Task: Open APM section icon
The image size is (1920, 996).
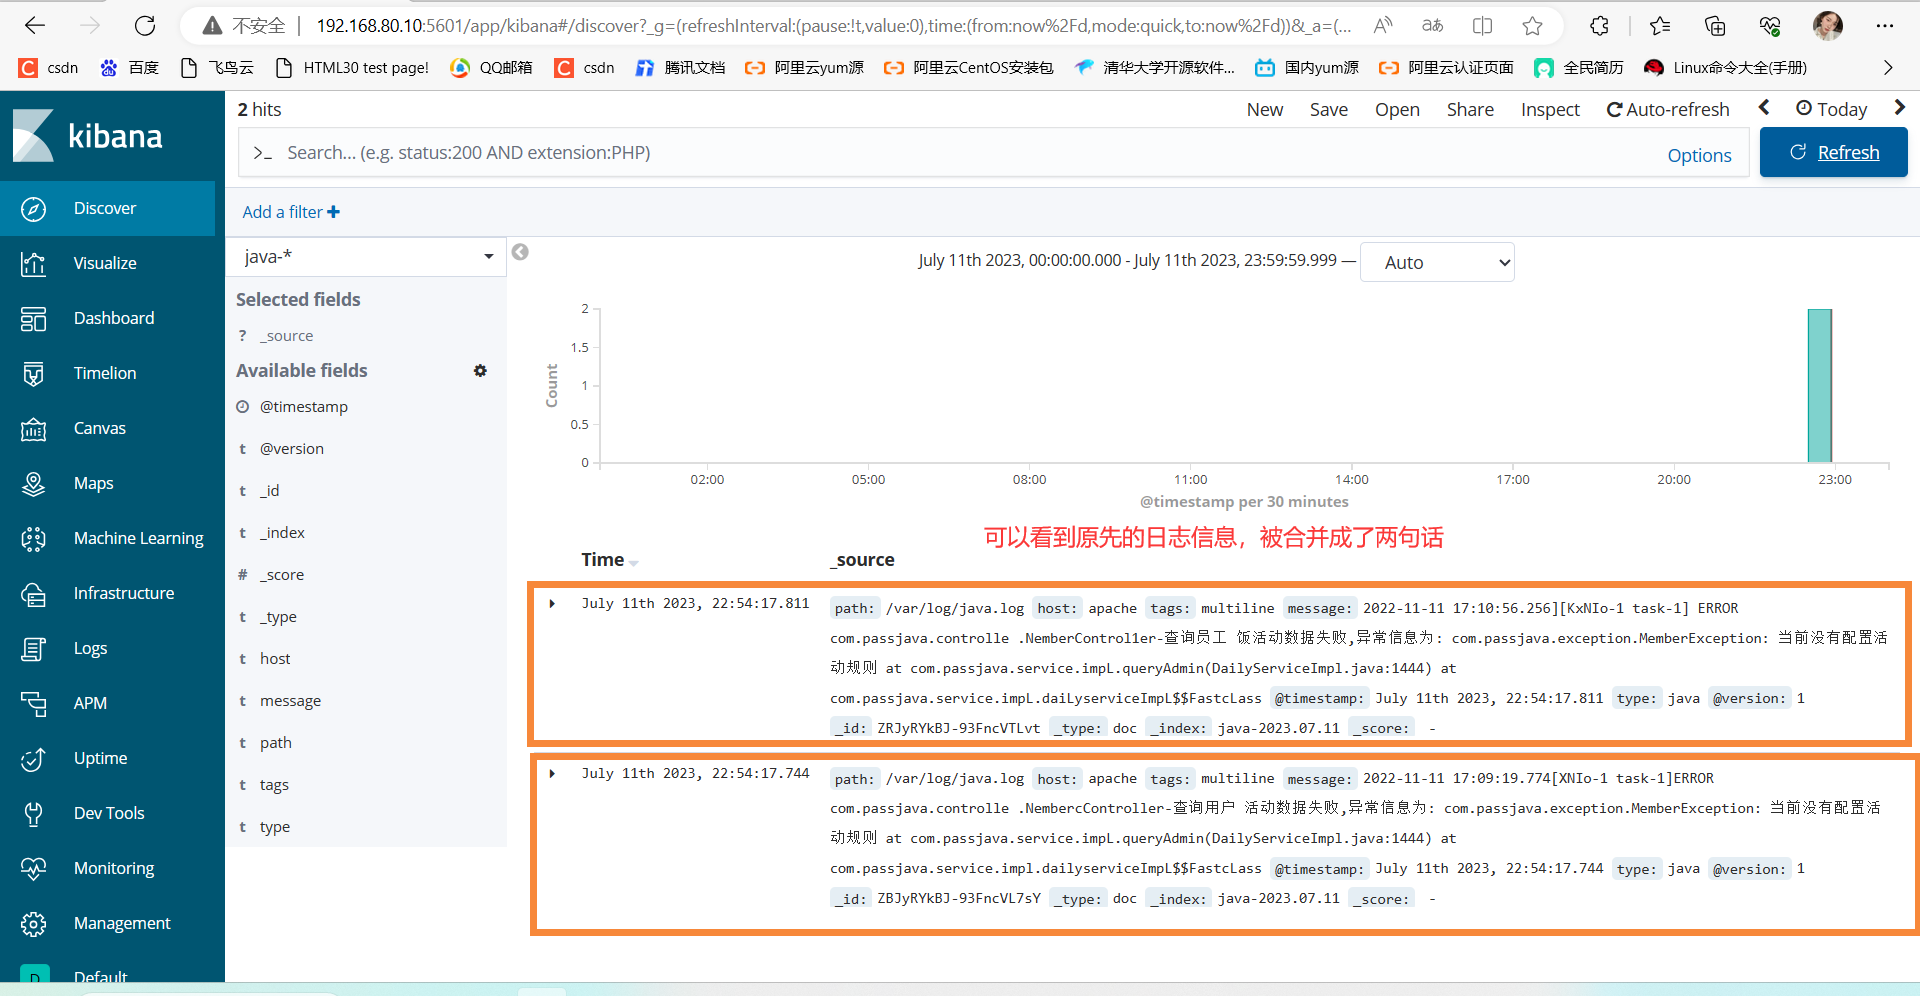Action: (x=33, y=703)
